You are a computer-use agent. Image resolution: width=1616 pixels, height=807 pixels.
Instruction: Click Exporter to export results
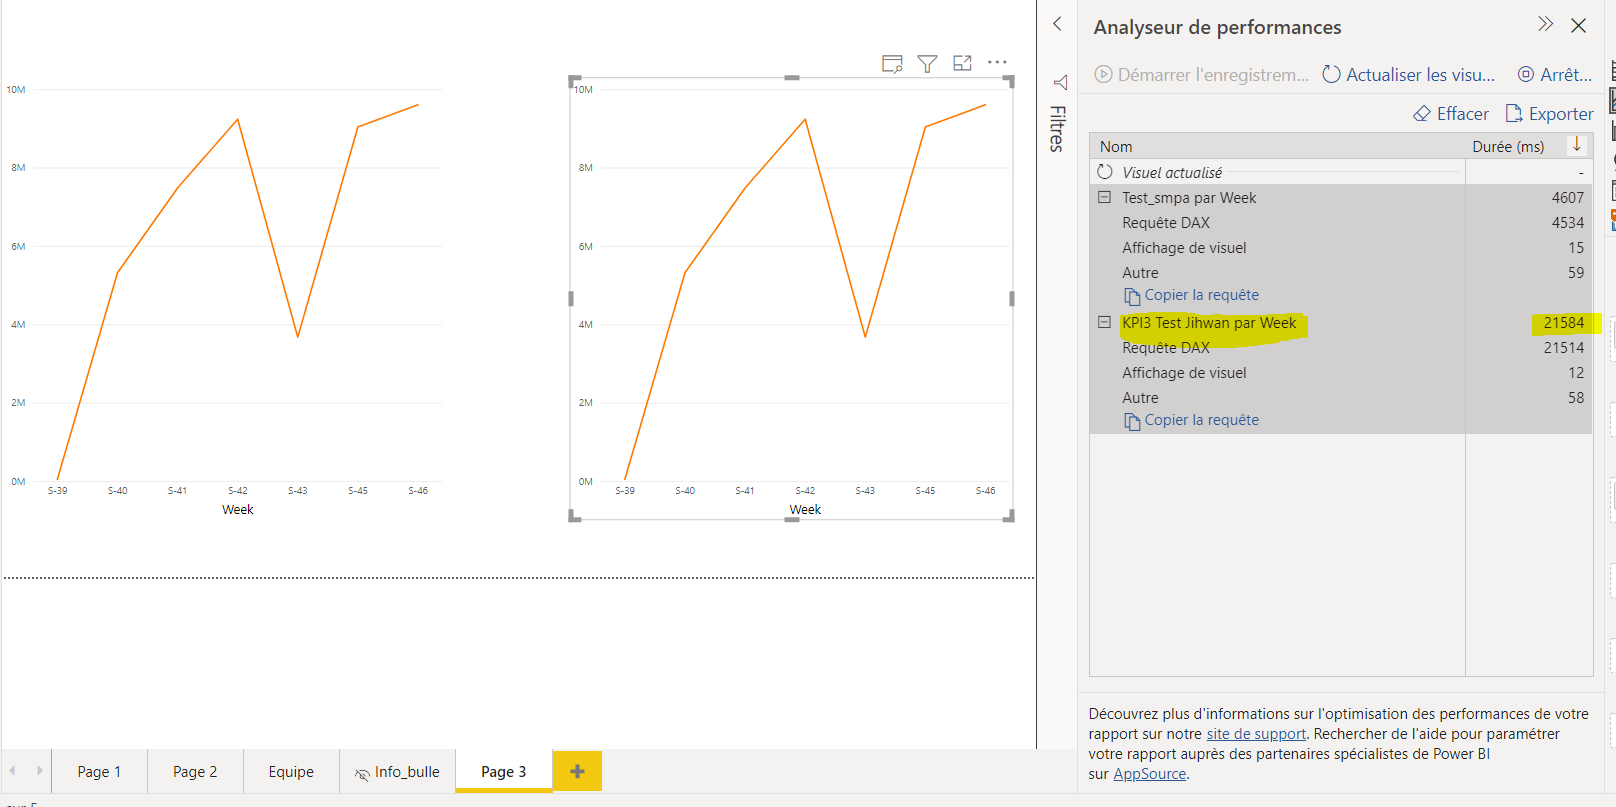click(1549, 114)
